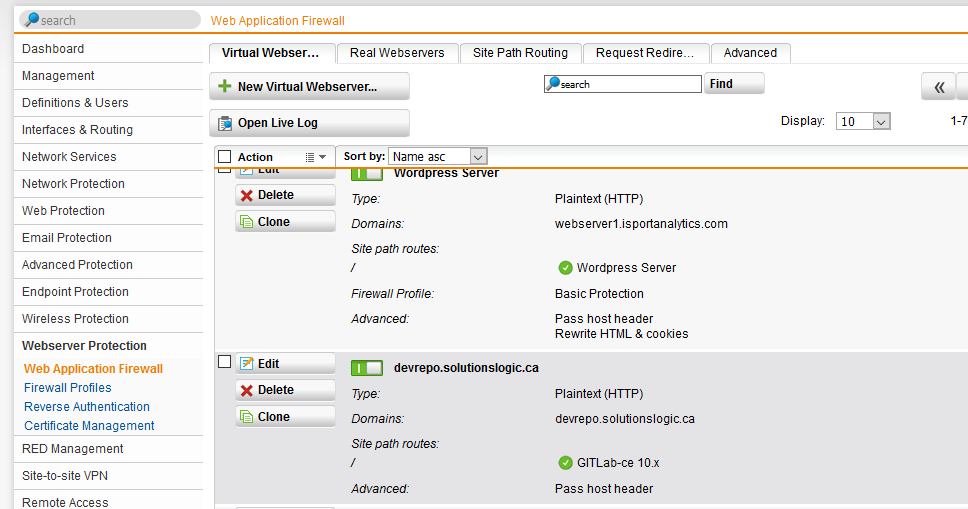968x509 pixels.
Task: Tick the checkbox for devrepo.solutionslogic.ca entry
Action: coord(225,362)
